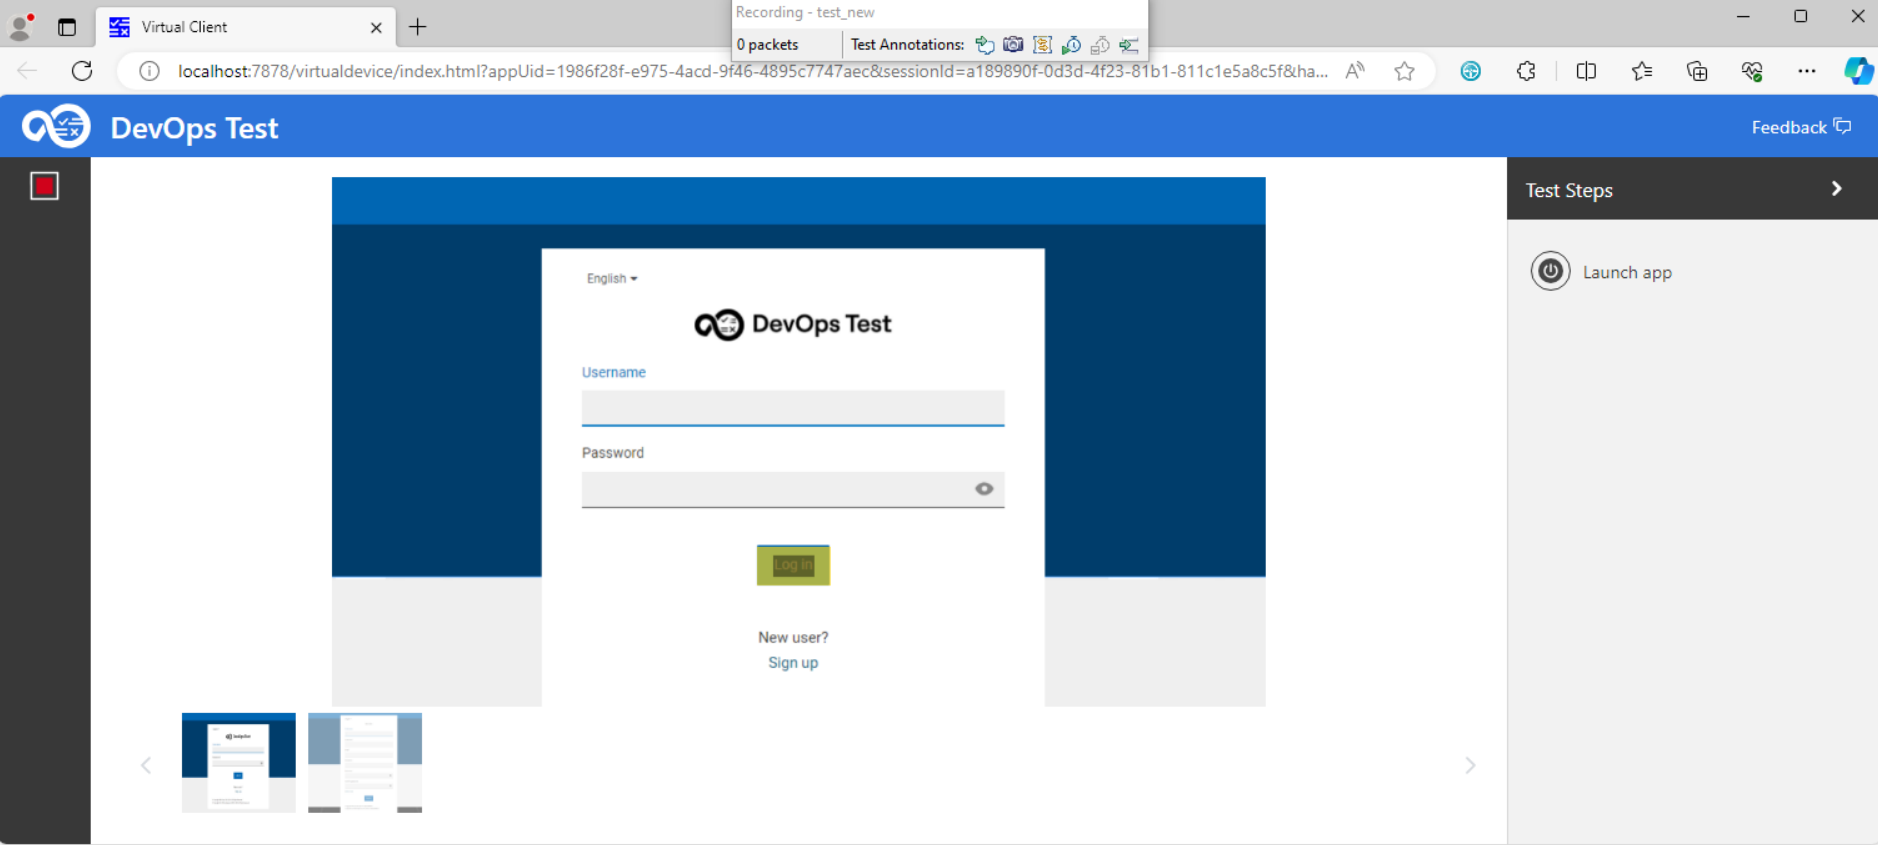Close the Virtual Client tab
The width and height of the screenshot is (1878, 845).
(x=376, y=28)
